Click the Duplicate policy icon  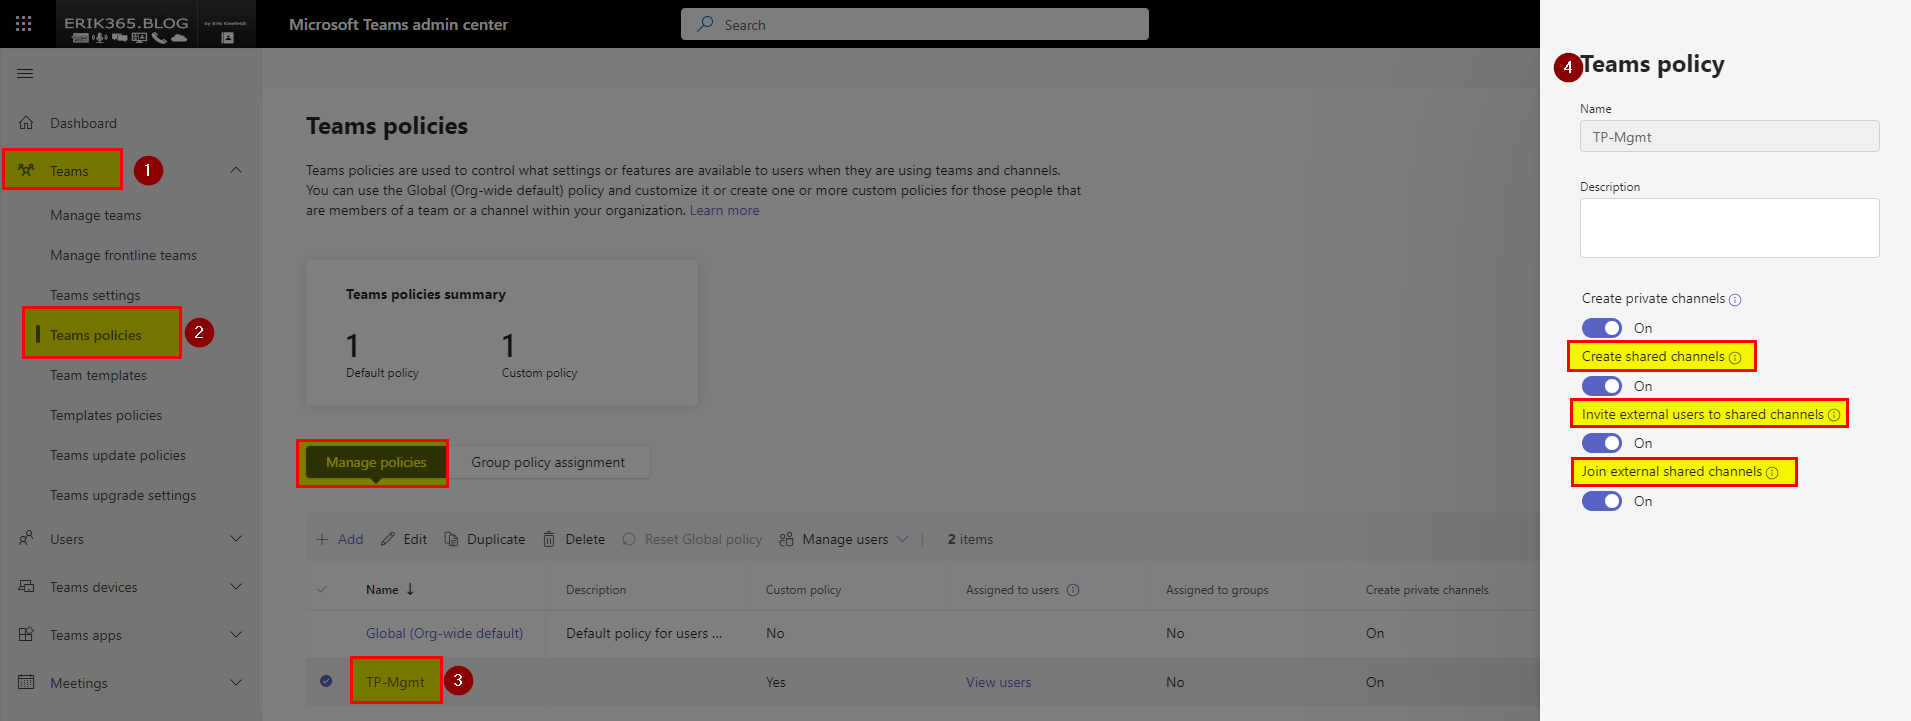coord(452,539)
